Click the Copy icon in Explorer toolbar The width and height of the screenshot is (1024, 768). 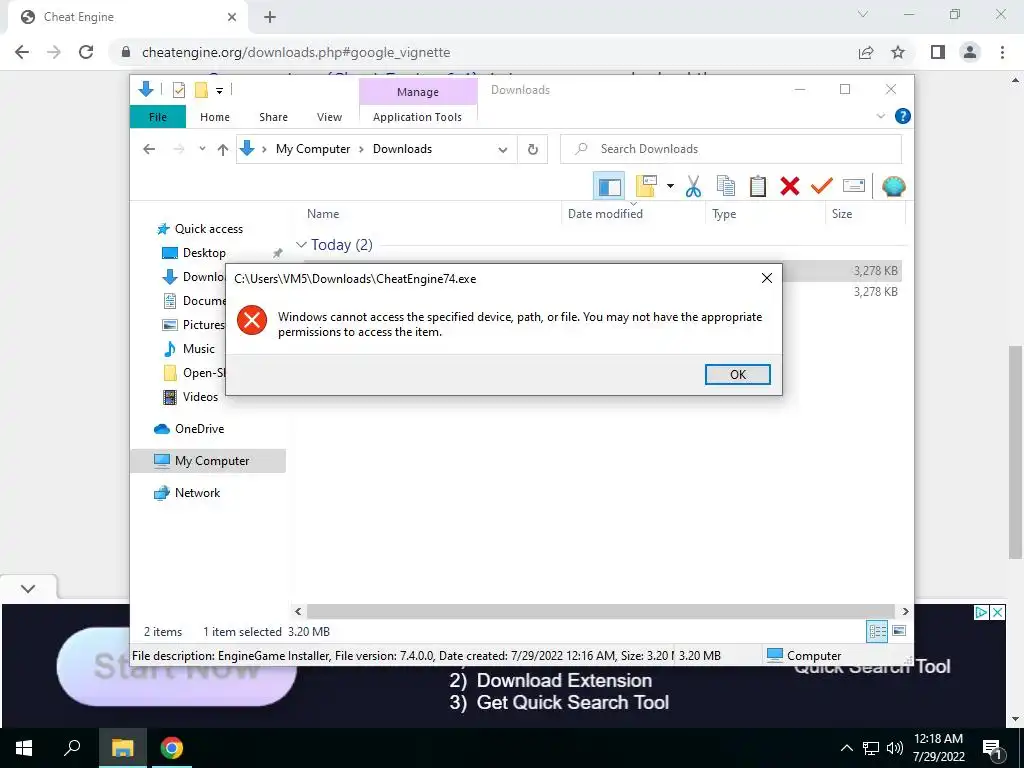(x=726, y=186)
